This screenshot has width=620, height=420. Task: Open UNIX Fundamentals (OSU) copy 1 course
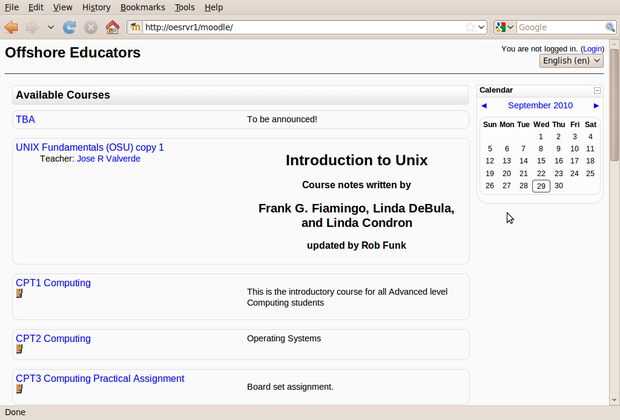click(x=89, y=147)
